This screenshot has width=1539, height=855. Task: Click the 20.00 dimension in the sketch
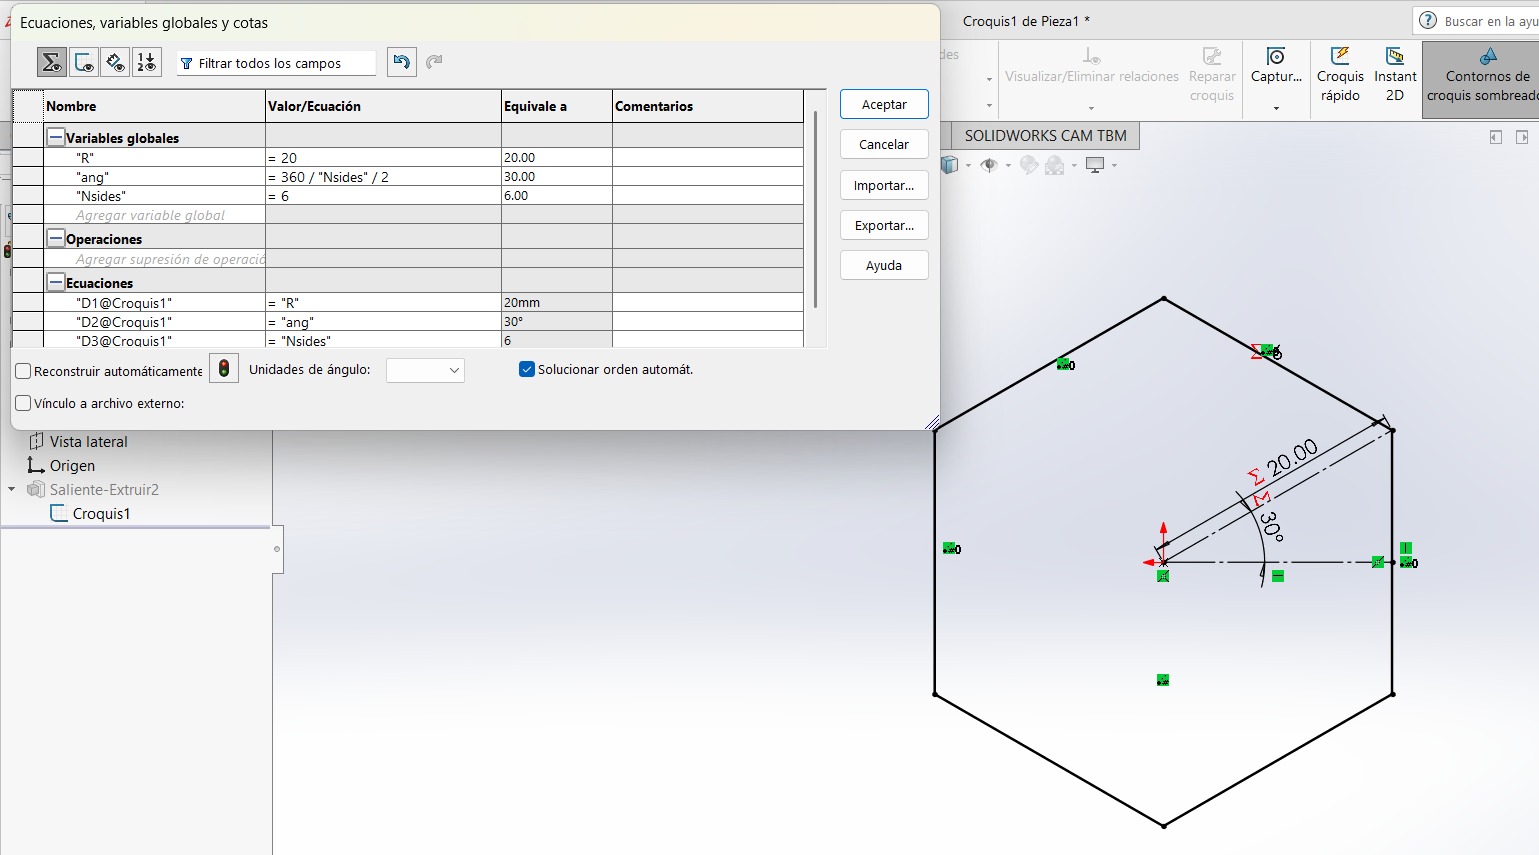tap(1292, 457)
